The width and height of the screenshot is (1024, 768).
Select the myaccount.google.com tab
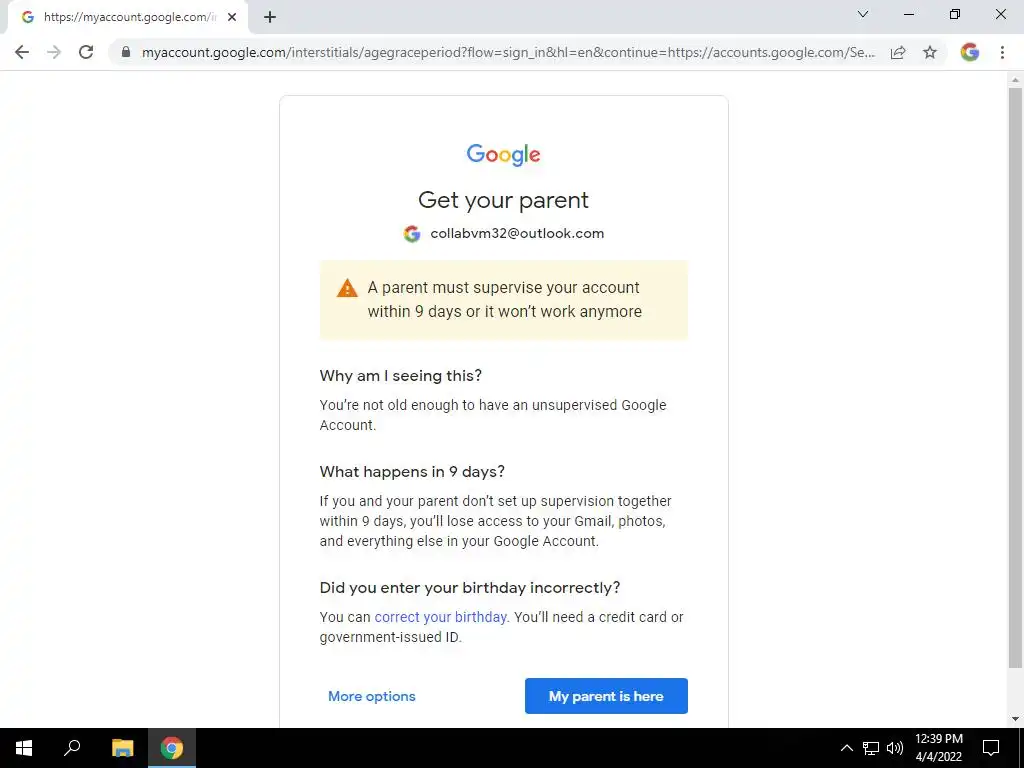128,18
